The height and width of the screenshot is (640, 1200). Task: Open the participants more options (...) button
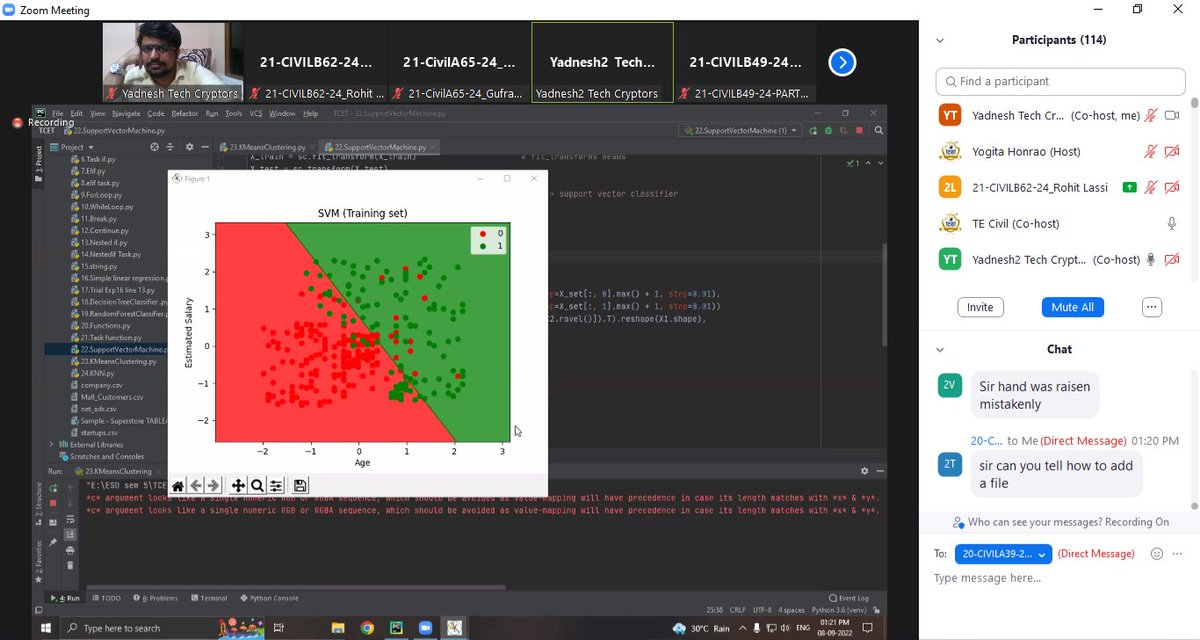[1151, 307]
